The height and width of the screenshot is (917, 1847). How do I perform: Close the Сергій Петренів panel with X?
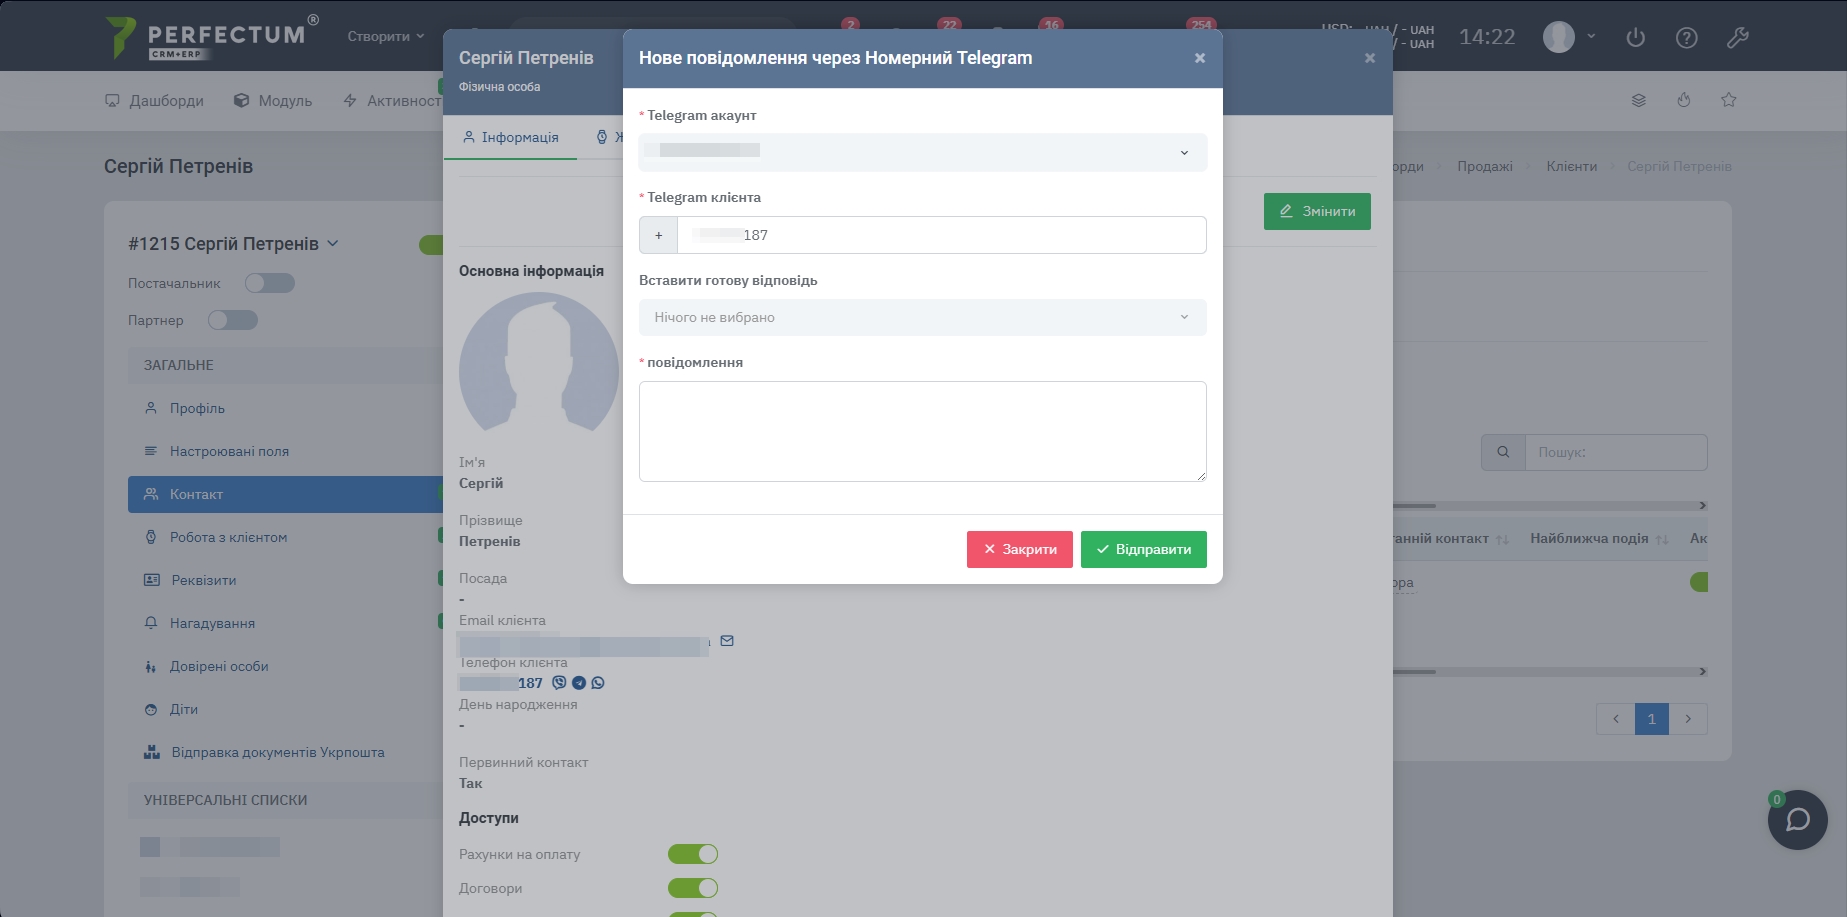(1370, 58)
